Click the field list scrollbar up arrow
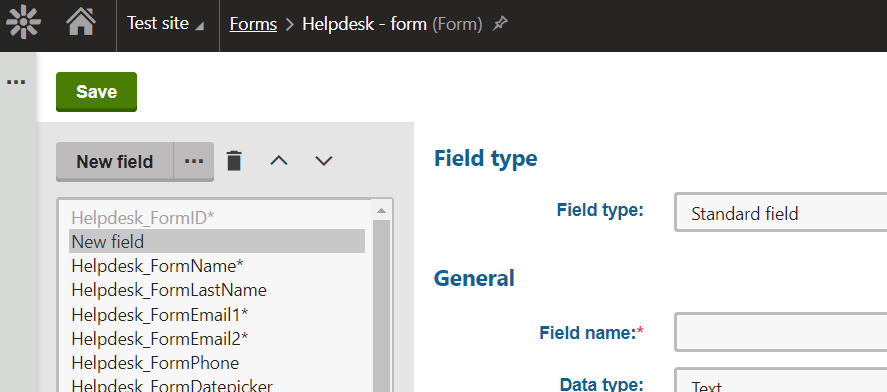 pos(381,211)
